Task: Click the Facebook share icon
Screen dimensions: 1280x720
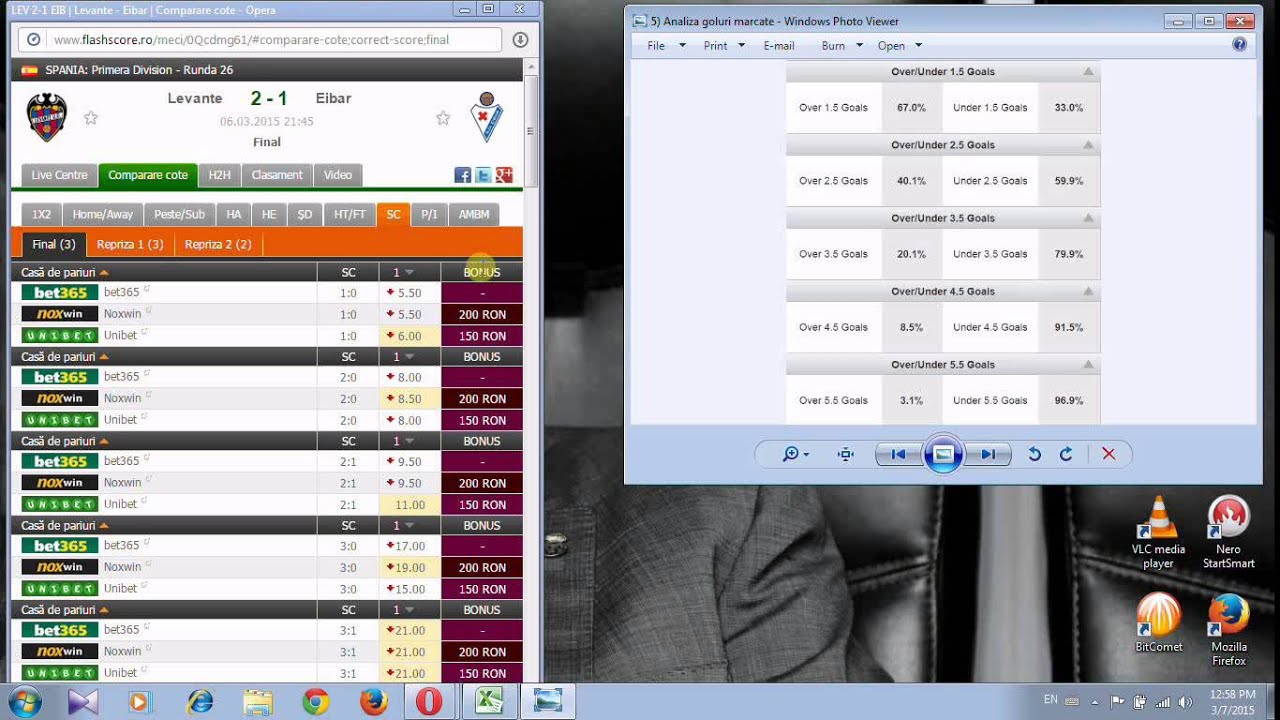Action: coord(462,175)
